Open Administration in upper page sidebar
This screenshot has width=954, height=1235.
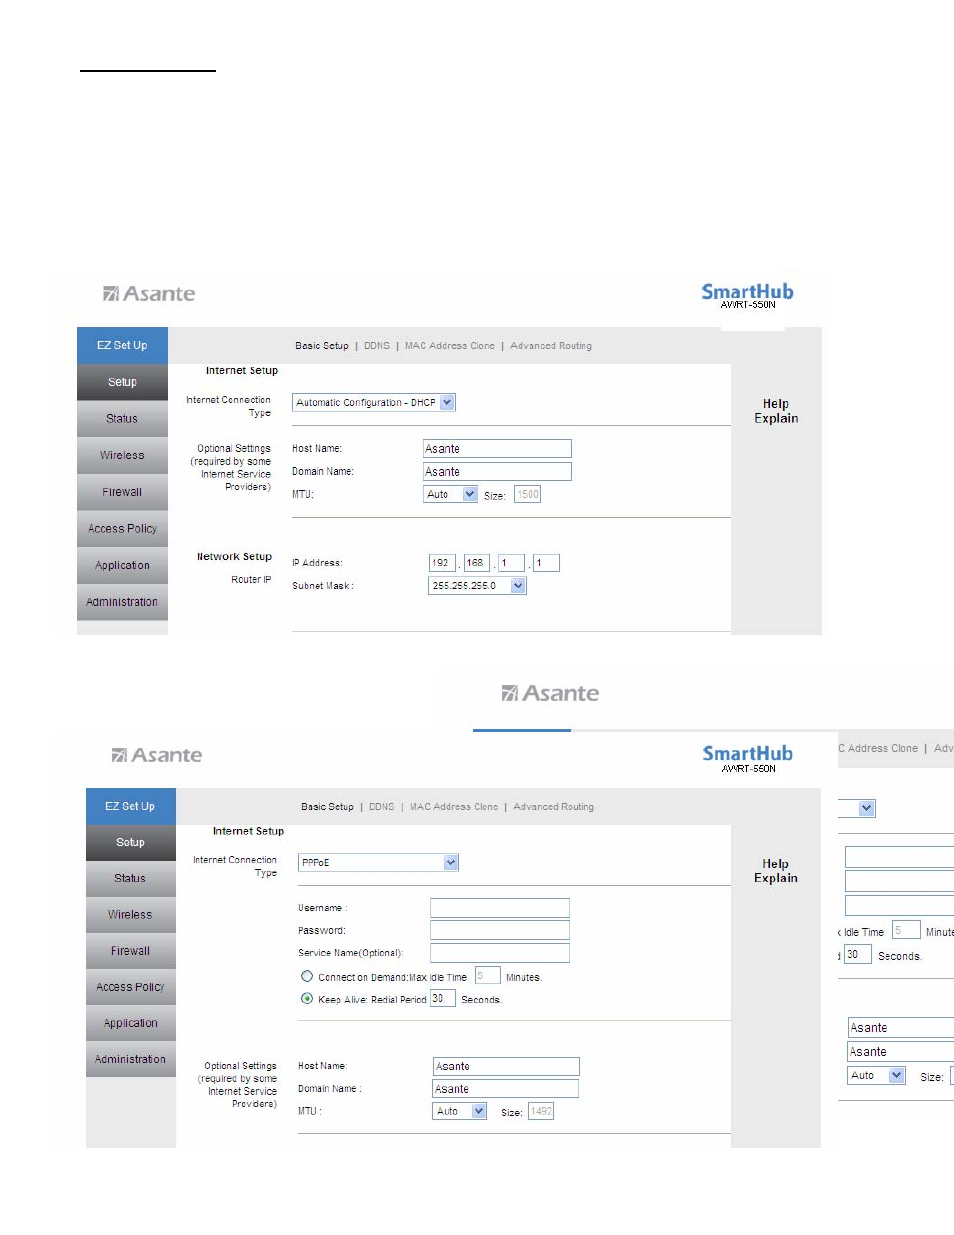pyautogui.click(x=122, y=602)
